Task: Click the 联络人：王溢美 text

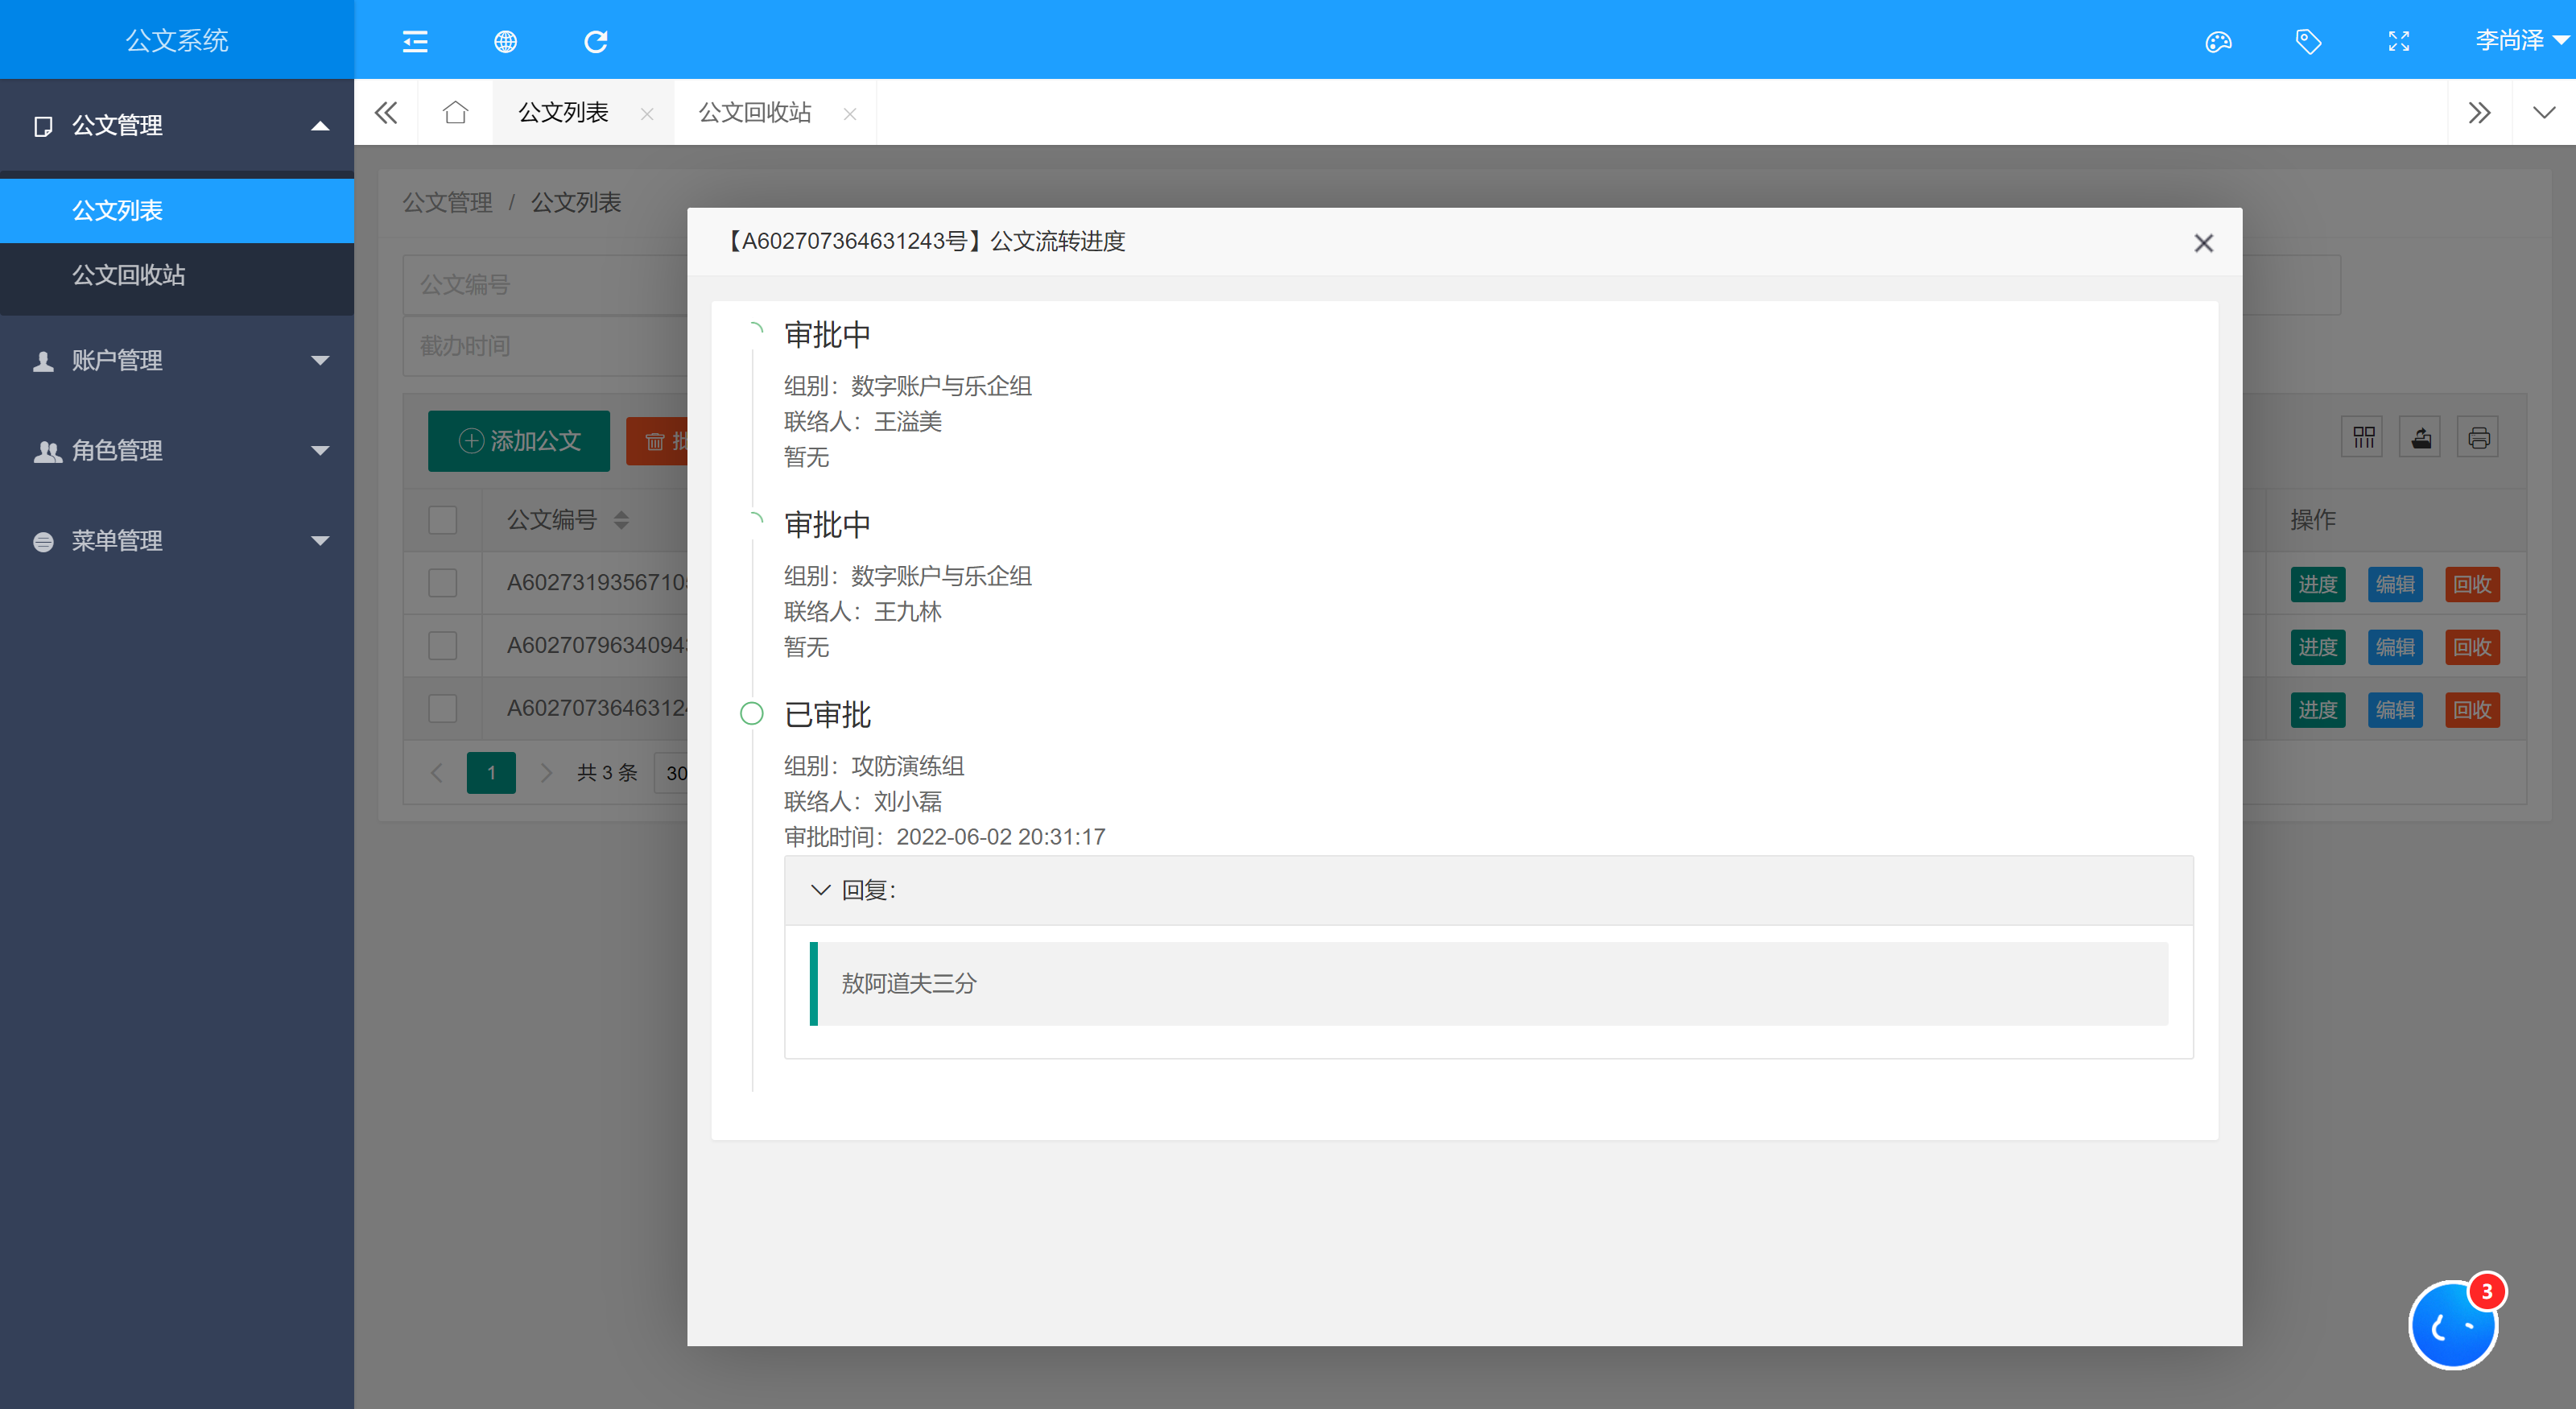Action: click(862, 422)
